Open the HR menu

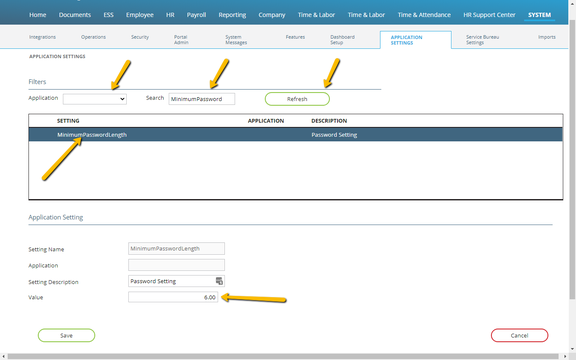pyautogui.click(x=170, y=15)
